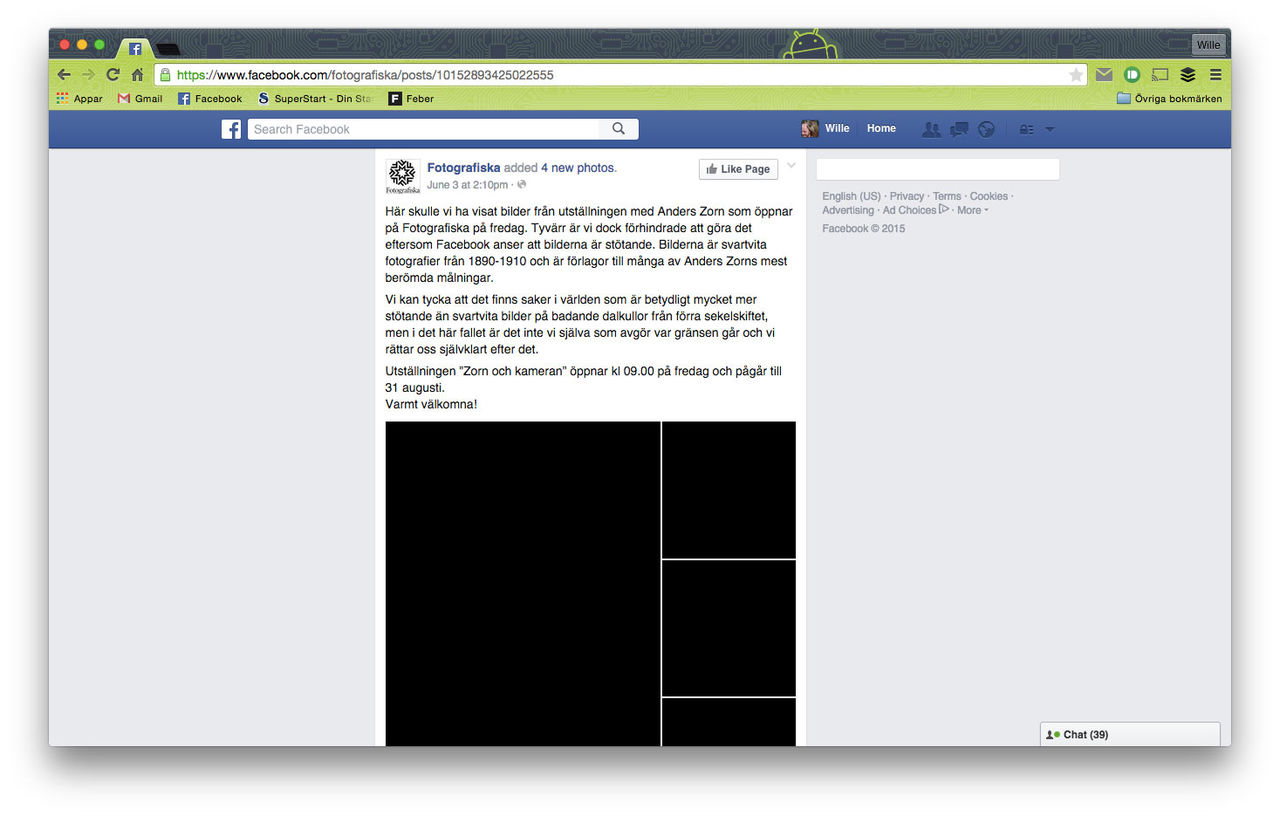The height and width of the screenshot is (816, 1280).
Task: Open the Chrome hamburger menu
Action: [x=1215, y=75]
